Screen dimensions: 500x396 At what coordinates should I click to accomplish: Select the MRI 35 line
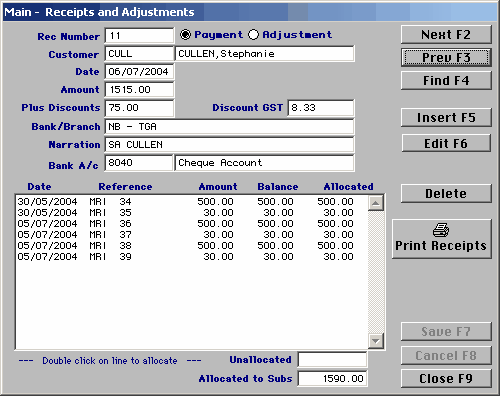point(192,213)
